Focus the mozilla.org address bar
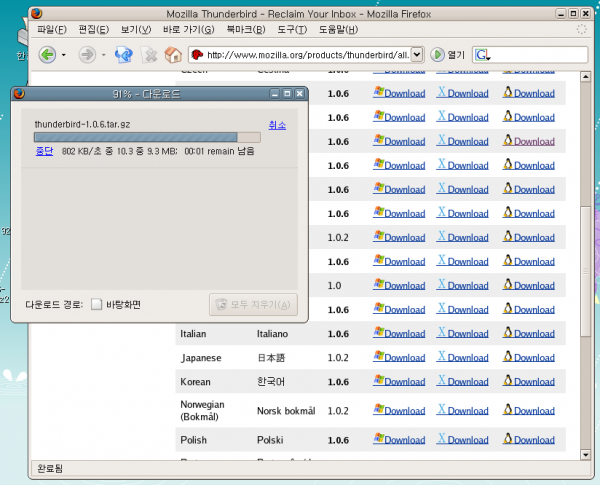The width and height of the screenshot is (600, 485). [x=308, y=55]
